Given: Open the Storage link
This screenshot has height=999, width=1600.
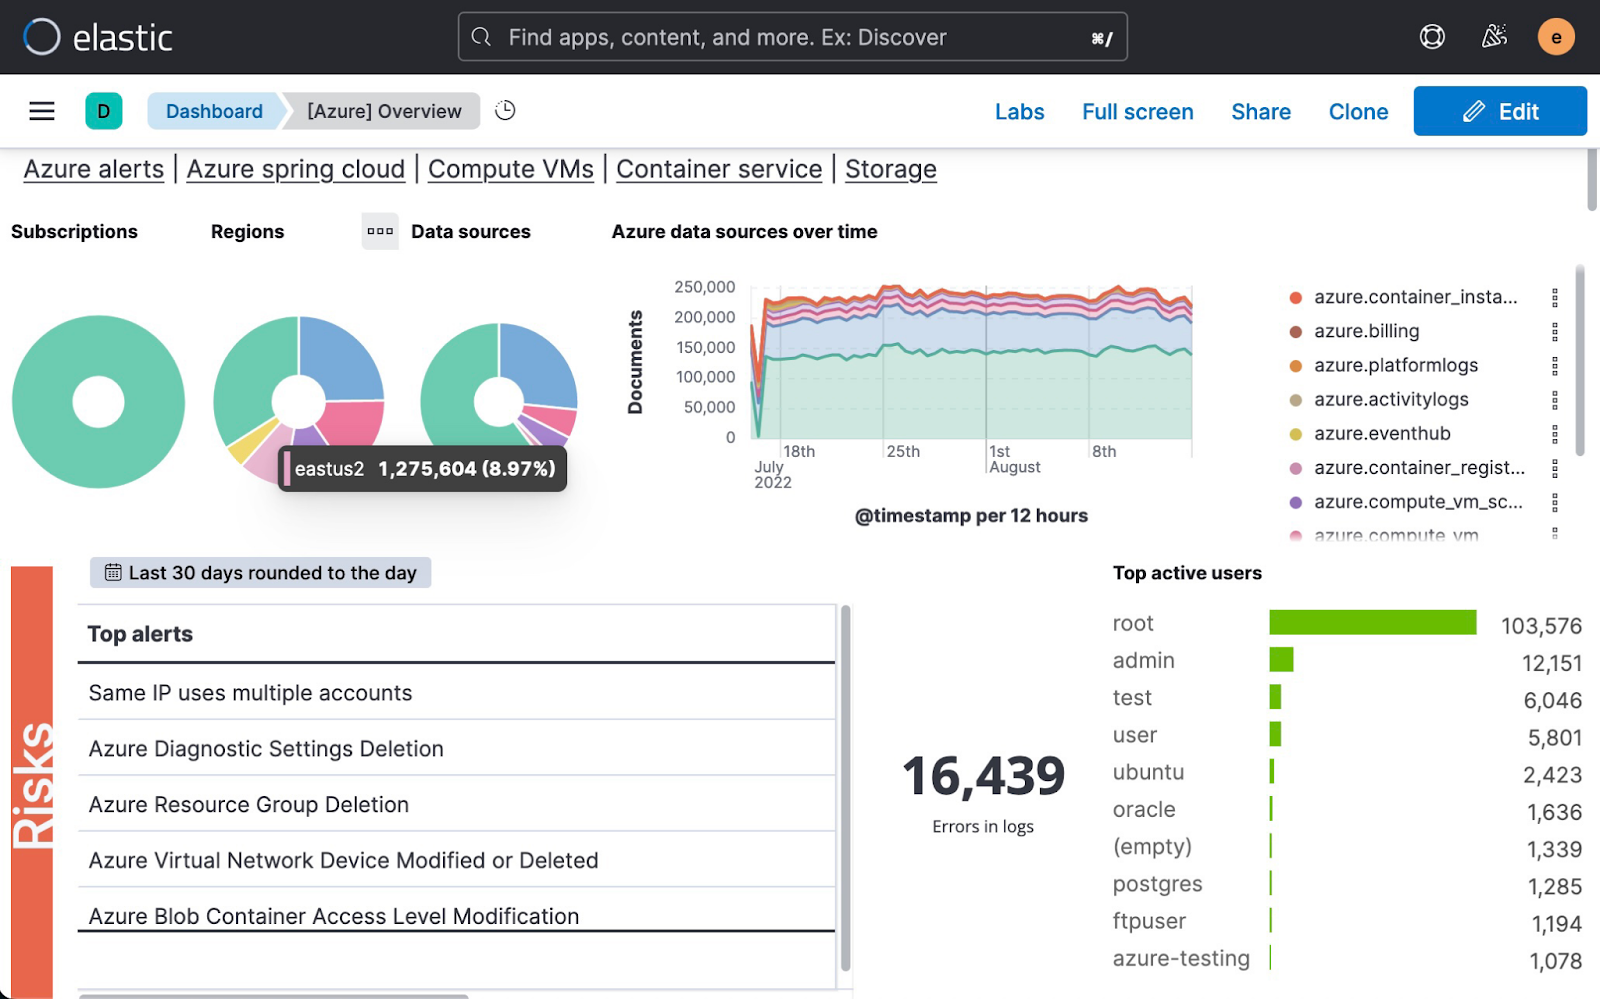Looking at the screenshot, I should [890, 169].
